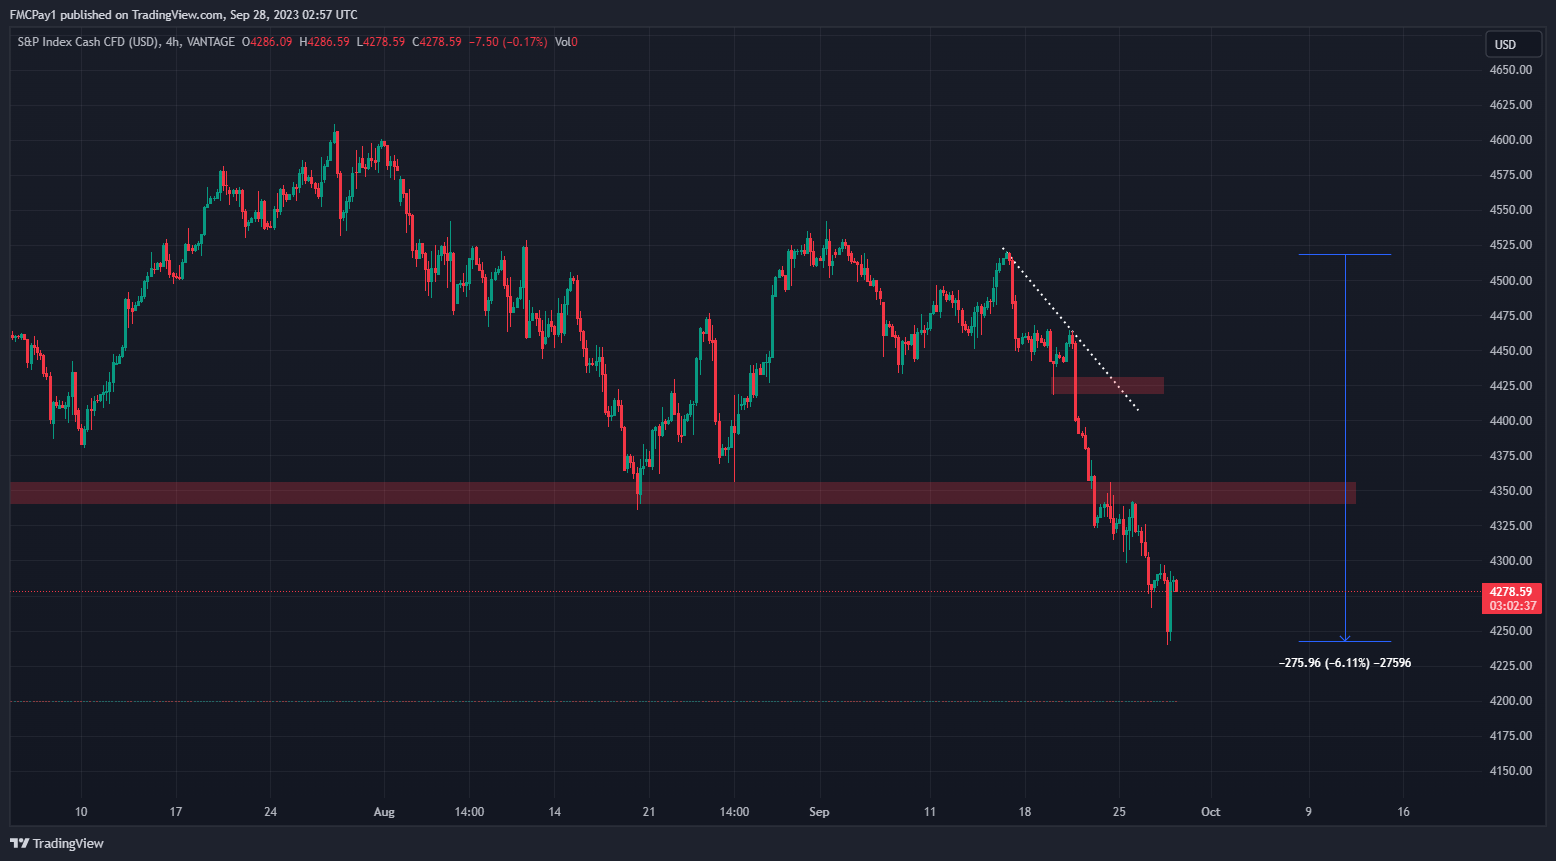1556x861 pixels.
Task: Click the 03:02:37 bar countdown timer
Action: click(x=1512, y=606)
